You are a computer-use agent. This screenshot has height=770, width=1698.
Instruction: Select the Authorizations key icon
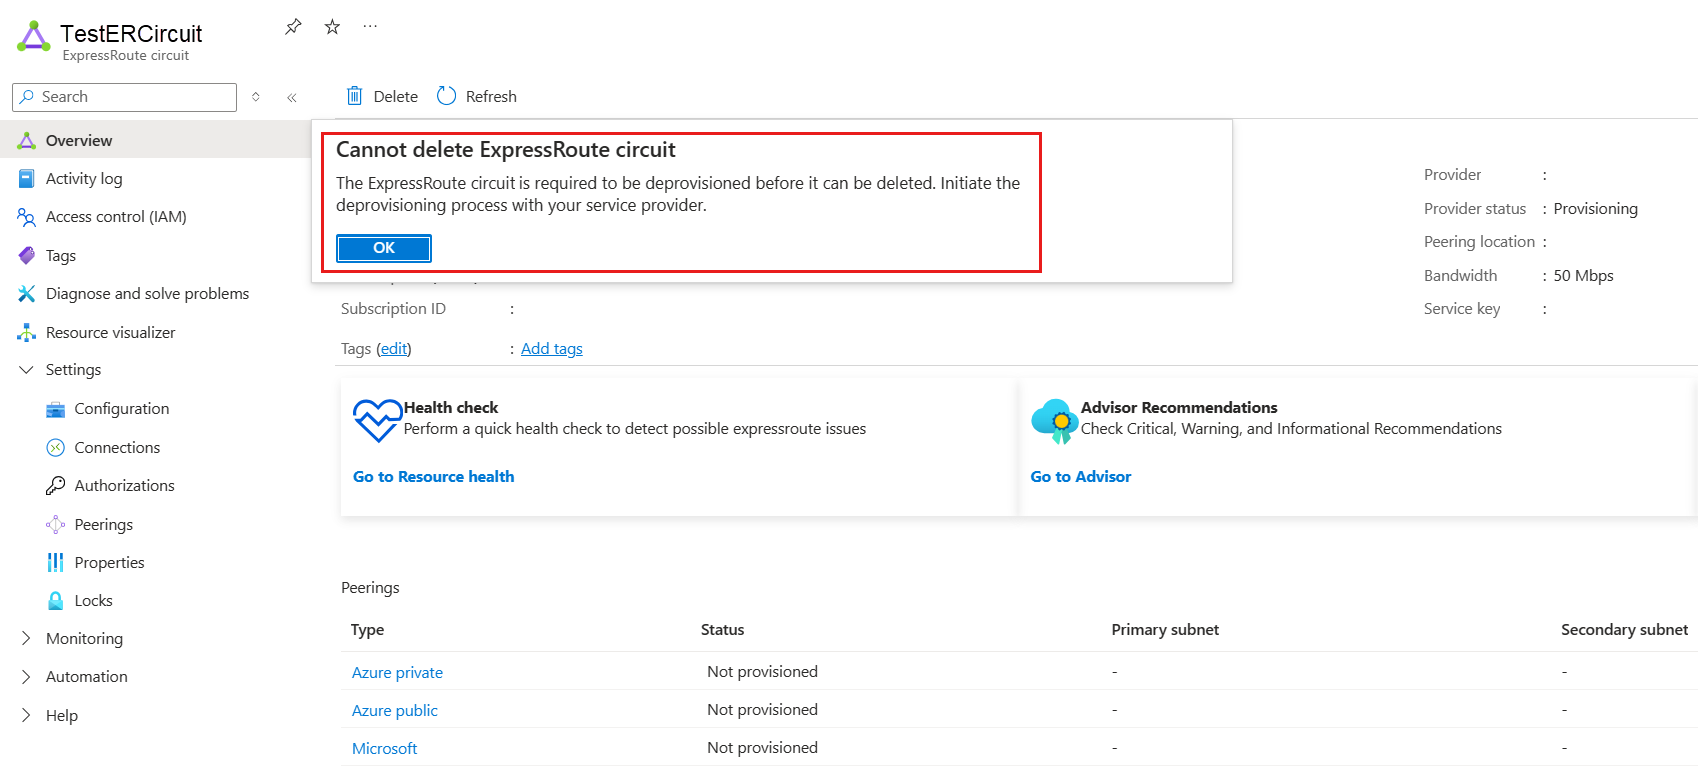pos(56,485)
